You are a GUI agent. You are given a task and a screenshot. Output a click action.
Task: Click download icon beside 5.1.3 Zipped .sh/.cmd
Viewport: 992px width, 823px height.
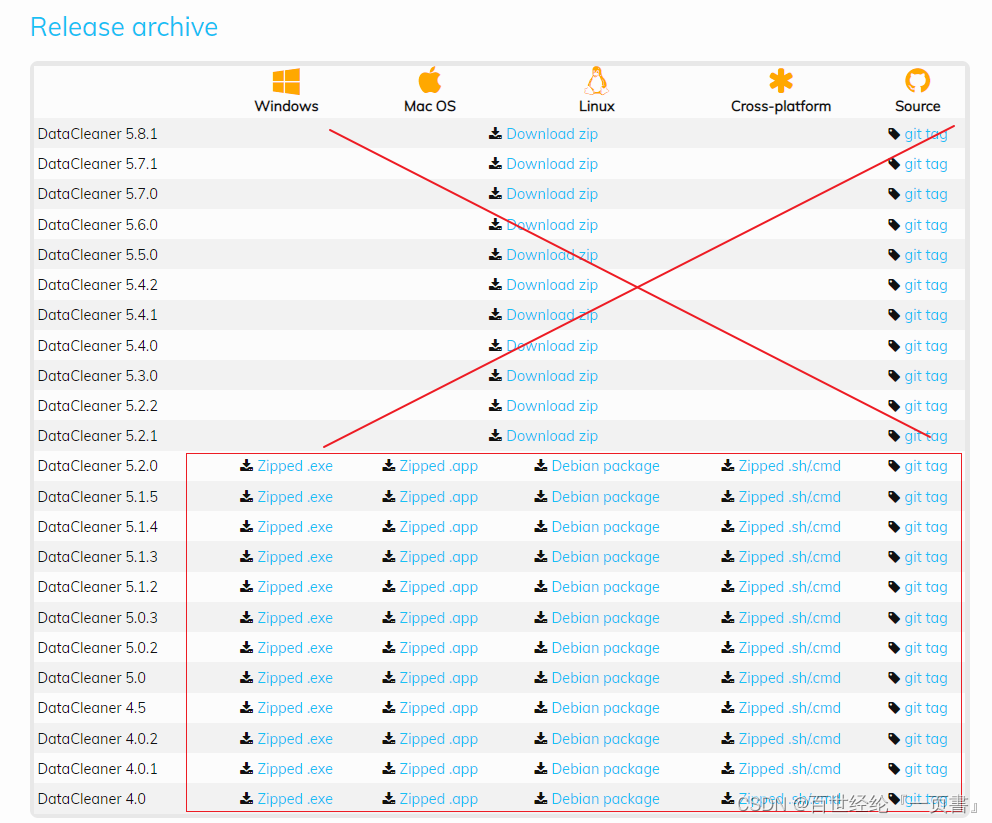[x=728, y=557]
